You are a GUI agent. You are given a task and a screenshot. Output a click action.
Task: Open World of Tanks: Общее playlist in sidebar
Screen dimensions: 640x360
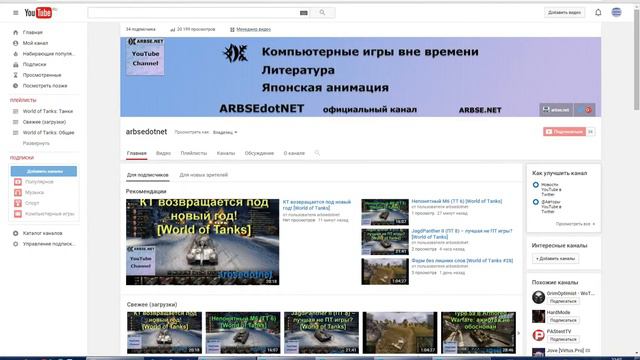[49, 132]
